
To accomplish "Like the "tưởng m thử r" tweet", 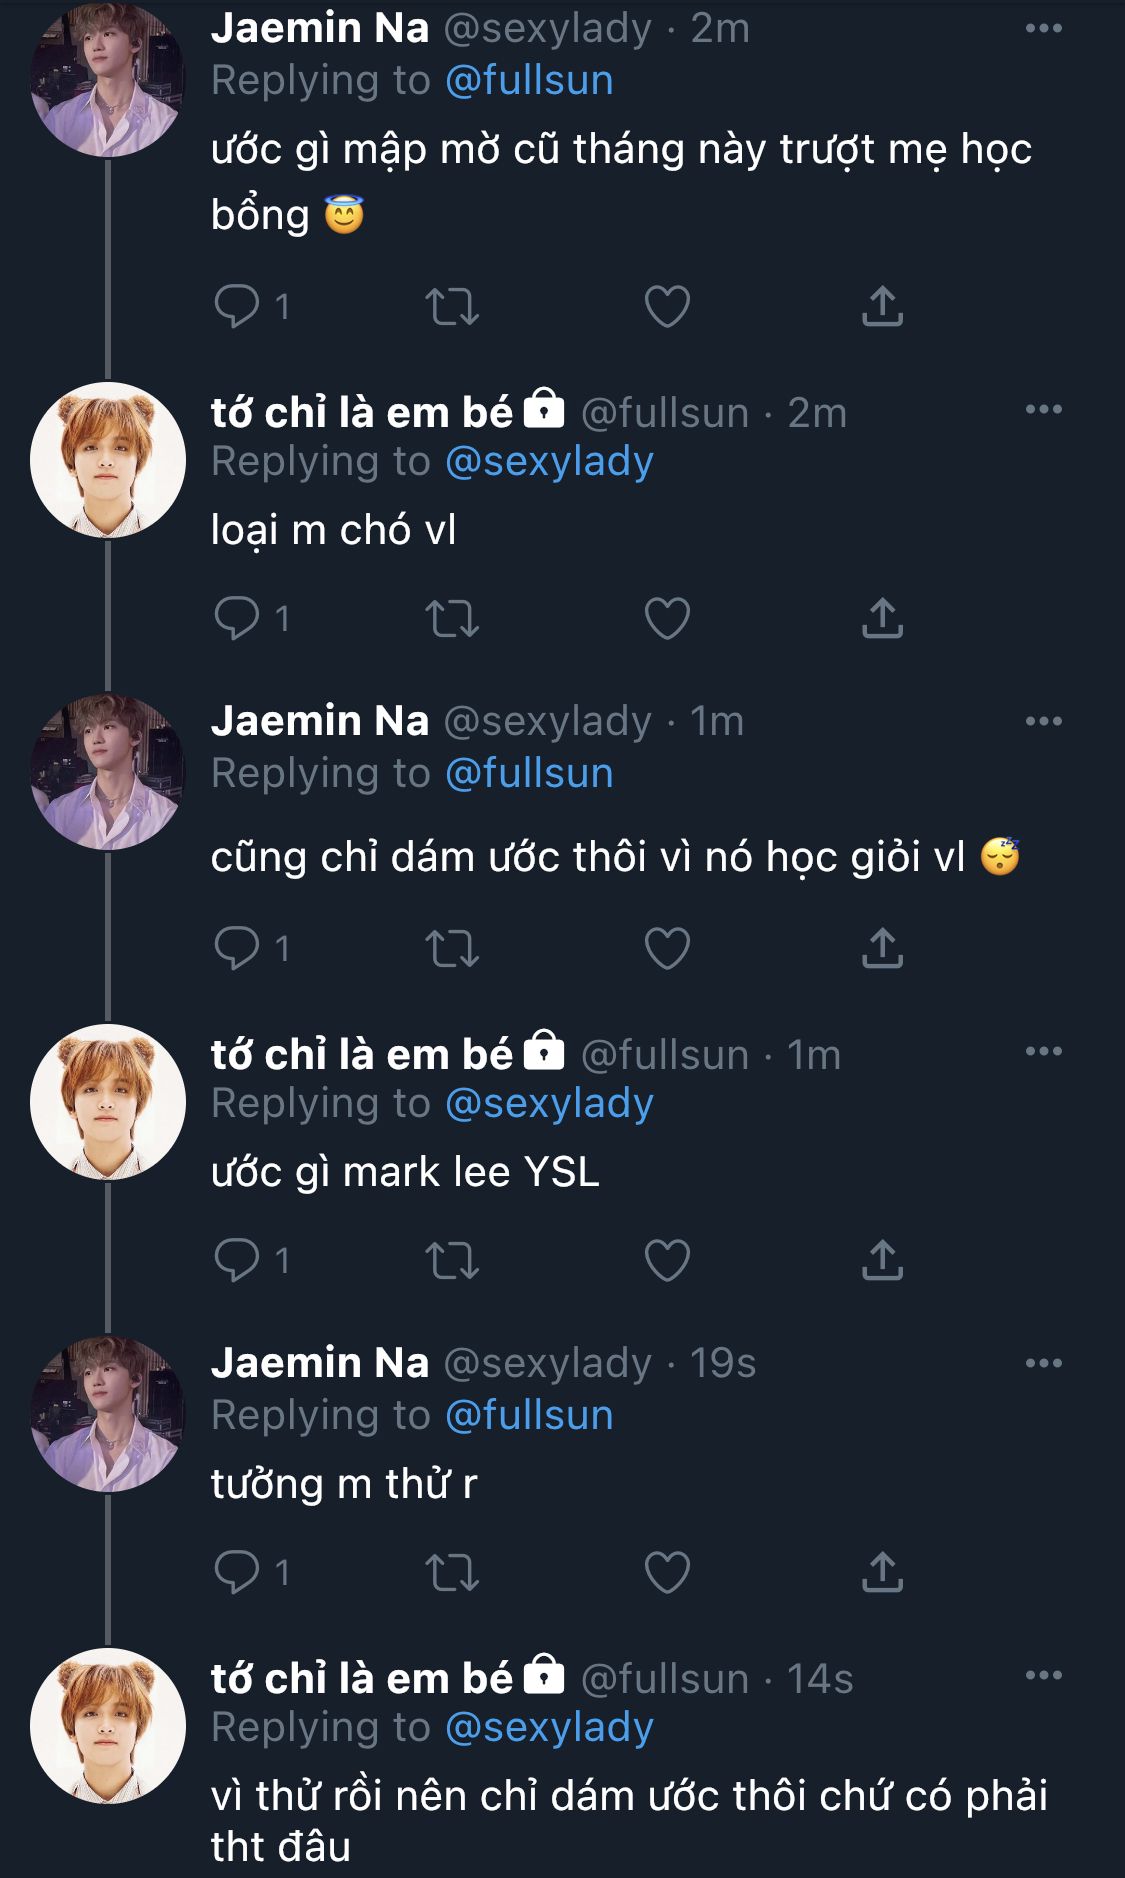I will (x=667, y=1572).
